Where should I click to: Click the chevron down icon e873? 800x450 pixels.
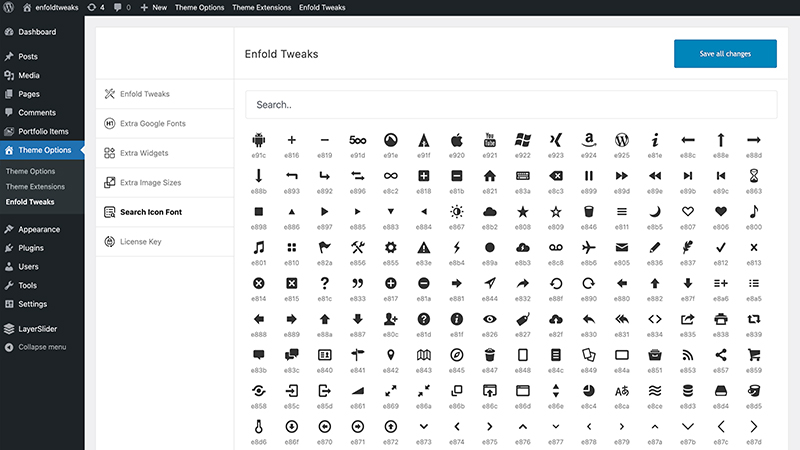pos(424,427)
